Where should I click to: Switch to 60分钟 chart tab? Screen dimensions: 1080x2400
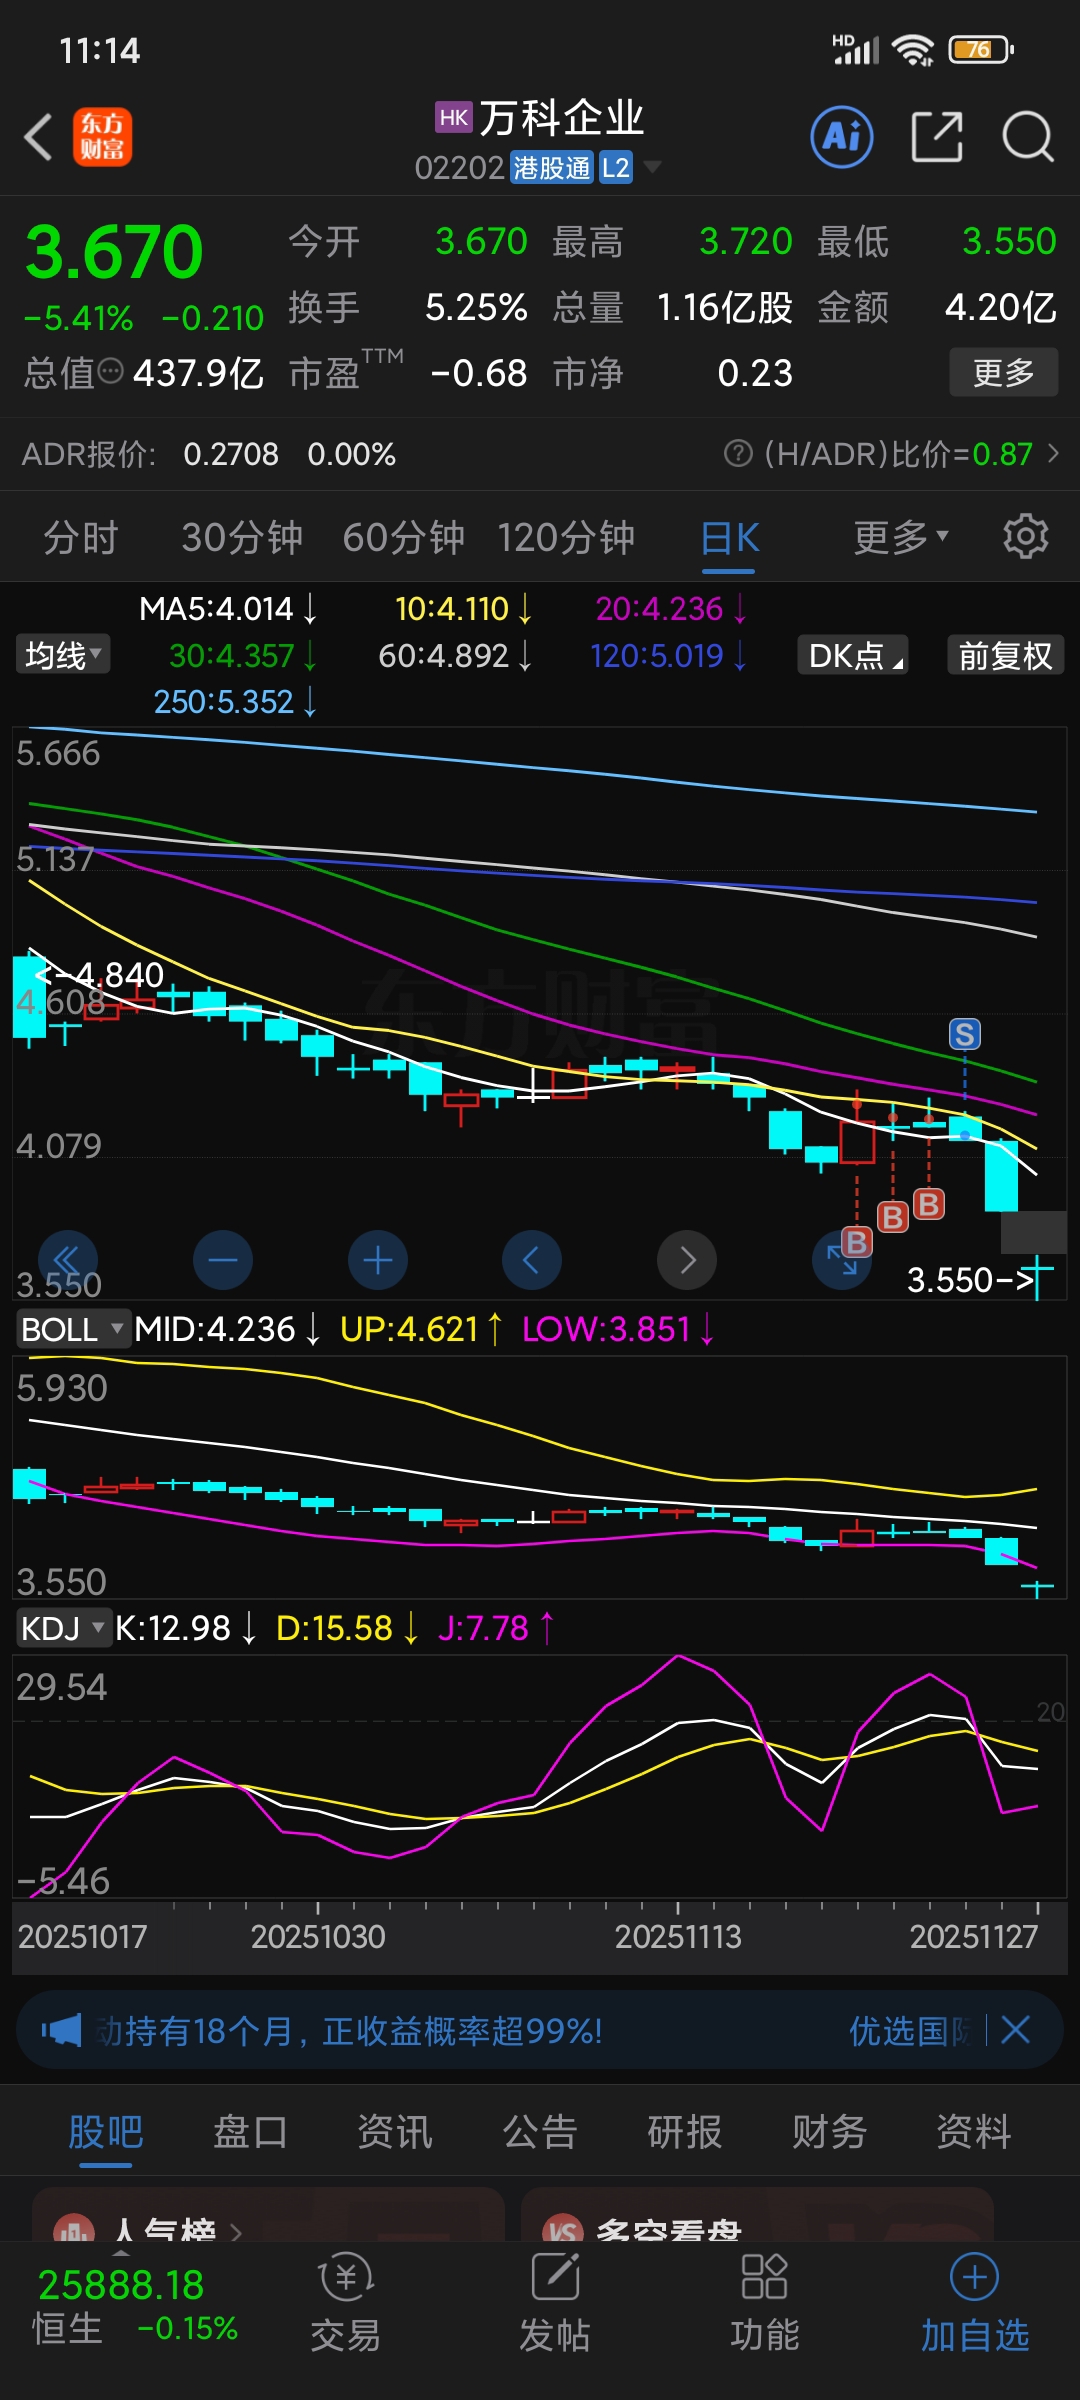[404, 537]
